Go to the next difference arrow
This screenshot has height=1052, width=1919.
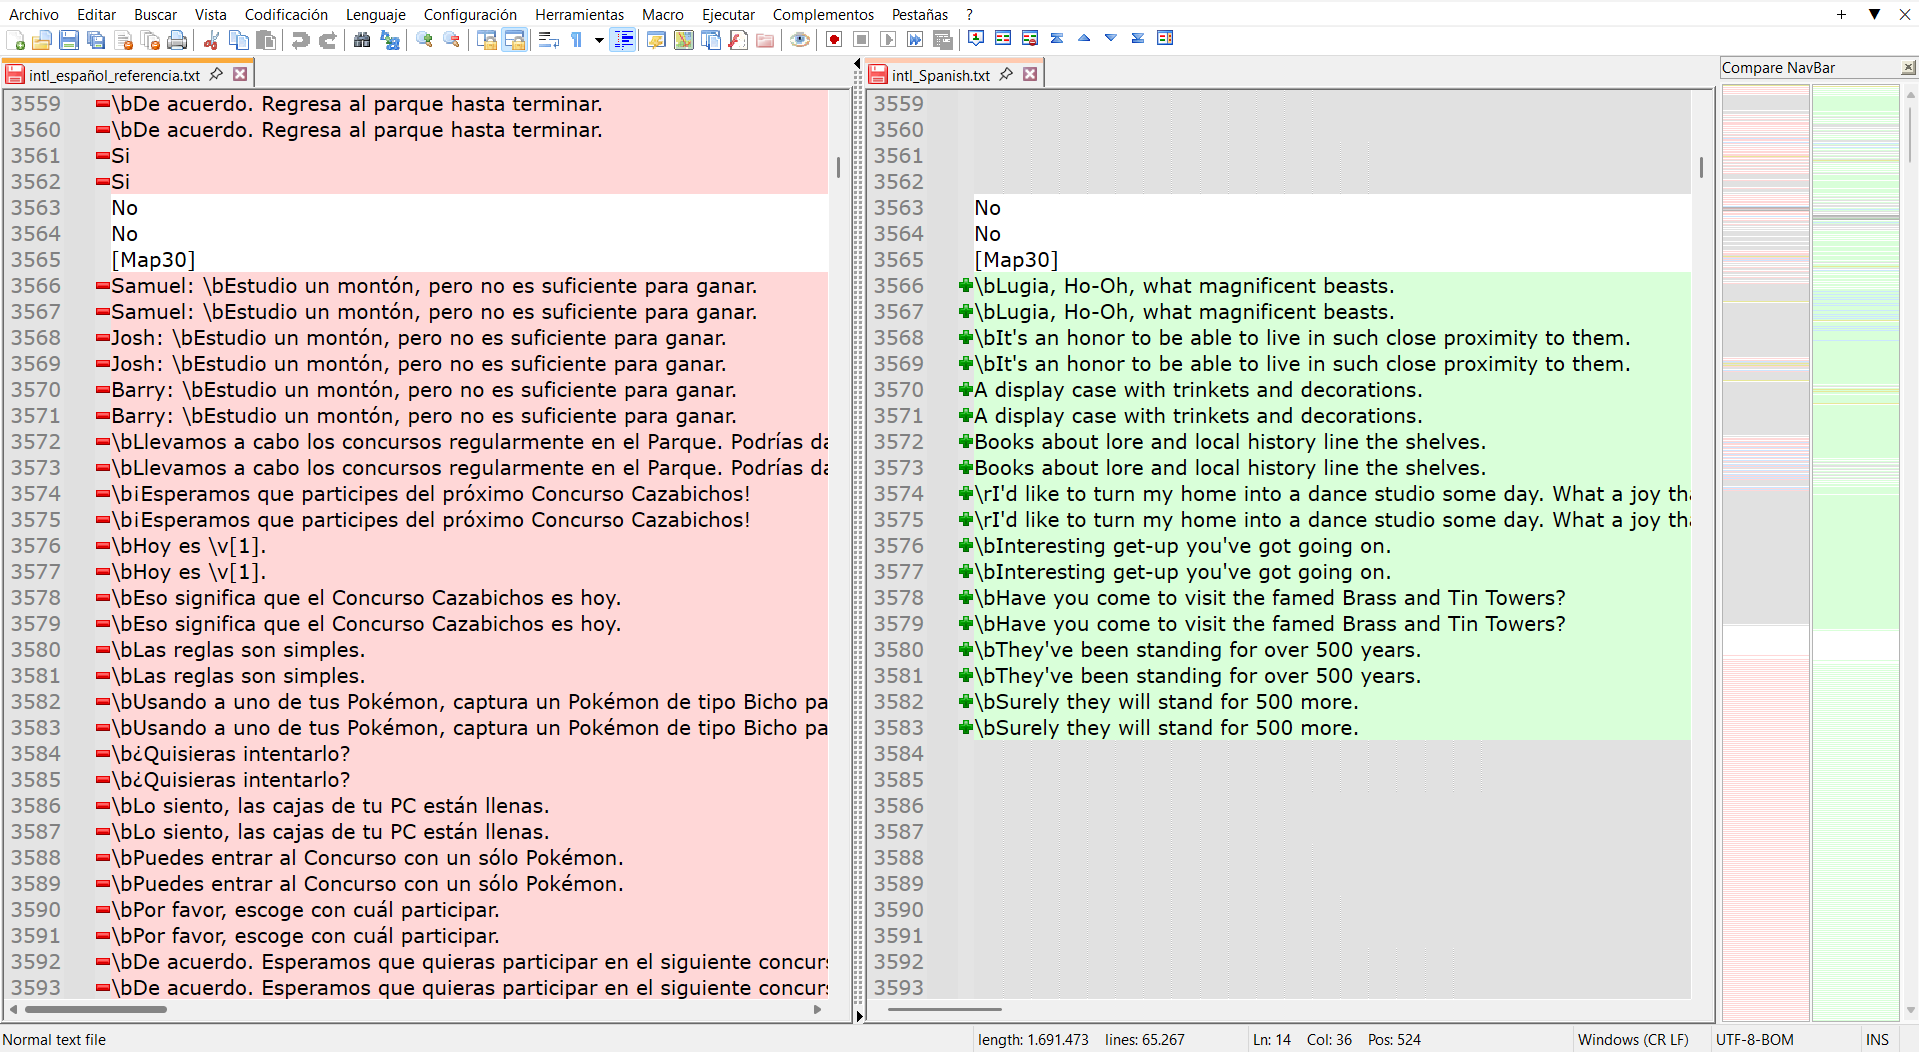[1111, 38]
